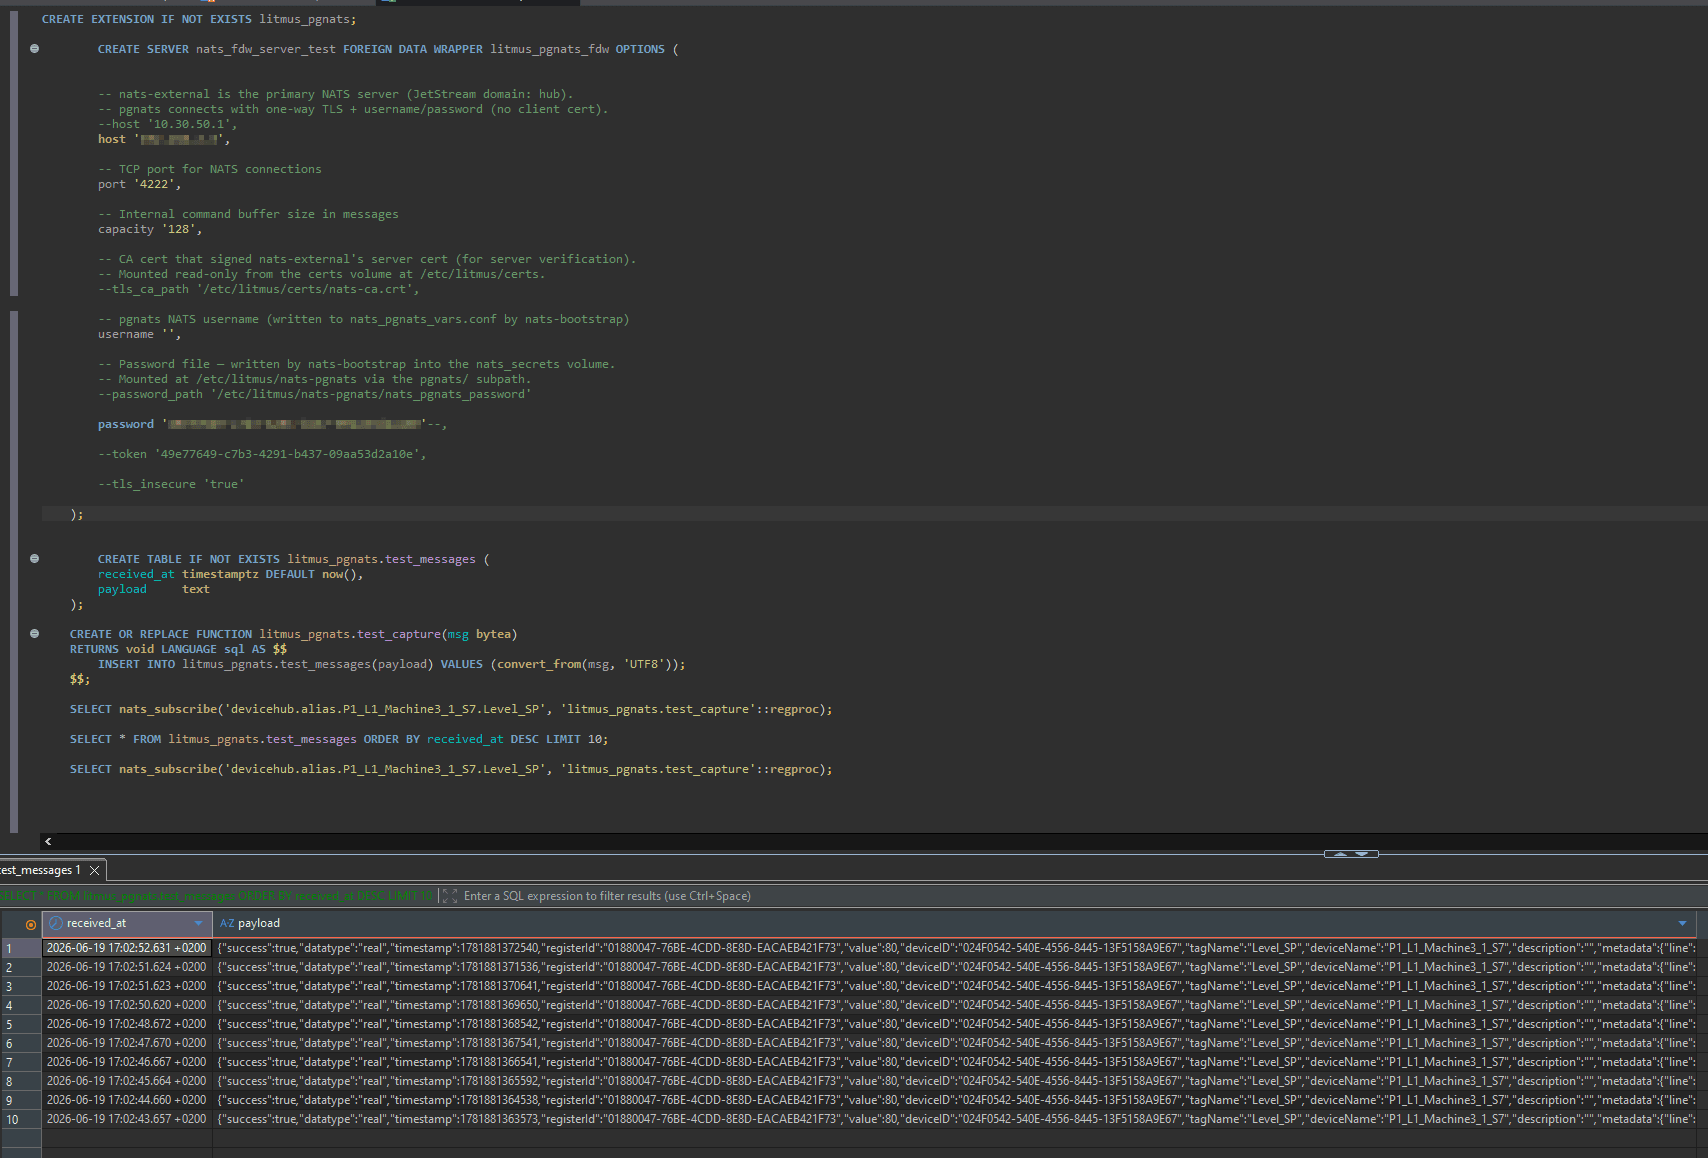Click payload cell with timestamp 1781881372540
This screenshot has width=1708, height=1158.
pyautogui.click(x=955, y=948)
